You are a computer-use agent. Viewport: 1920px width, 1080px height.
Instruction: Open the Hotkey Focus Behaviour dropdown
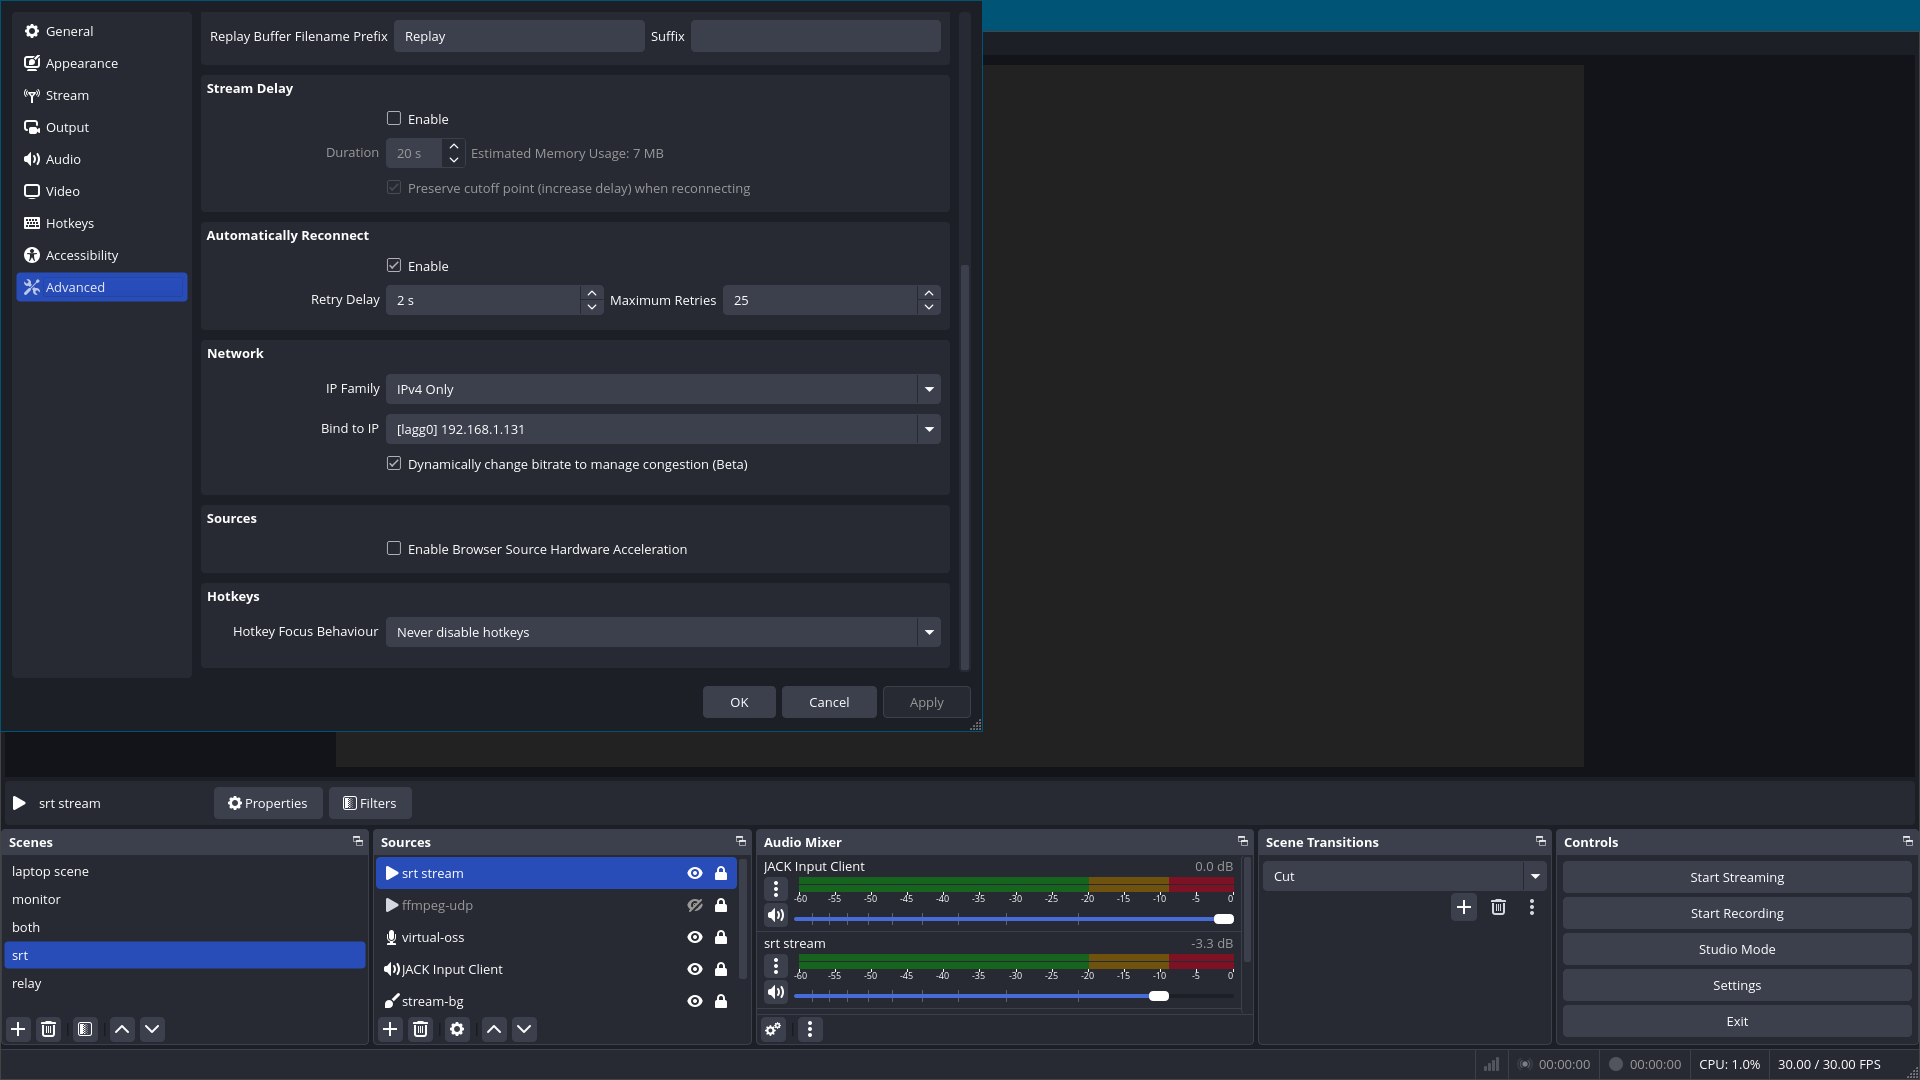coord(929,632)
